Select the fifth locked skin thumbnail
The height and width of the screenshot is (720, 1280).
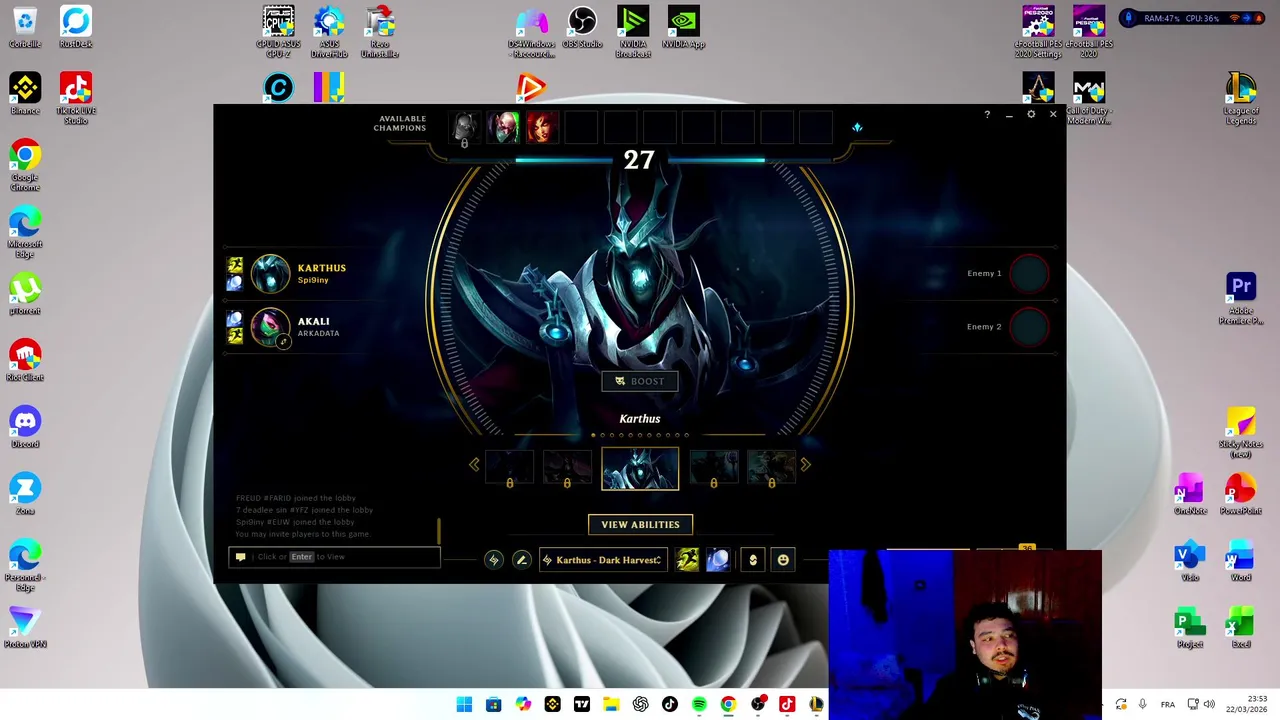(x=771, y=468)
